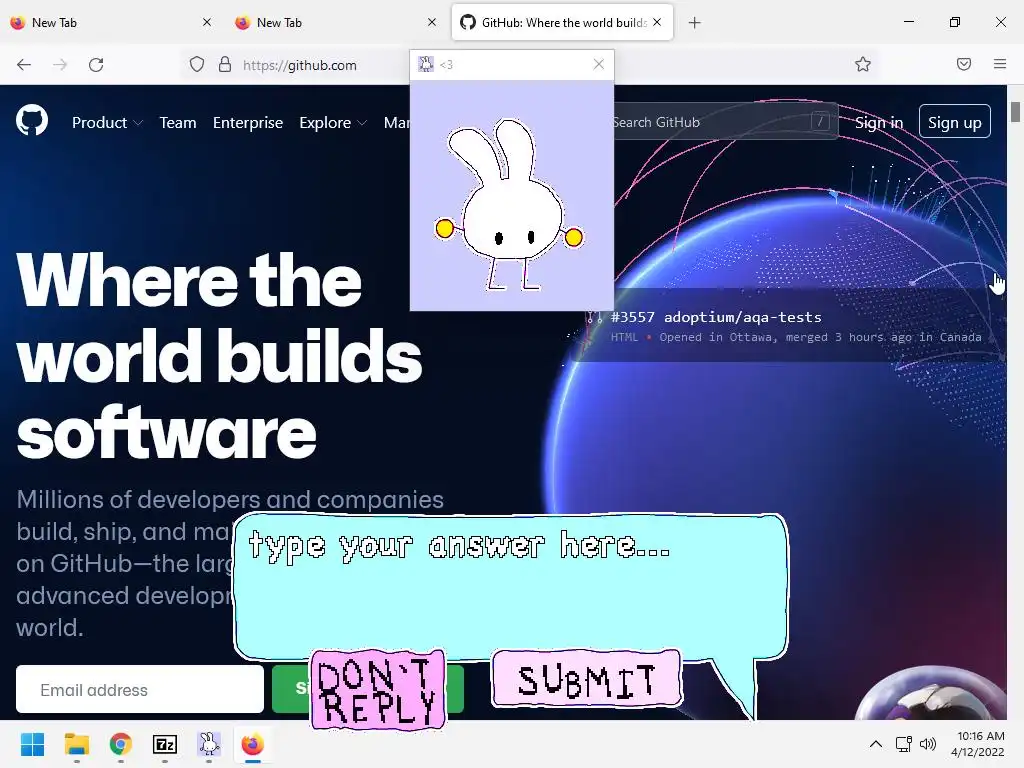
Task: Click the Sign in link
Action: pyautogui.click(x=879, y=123)
